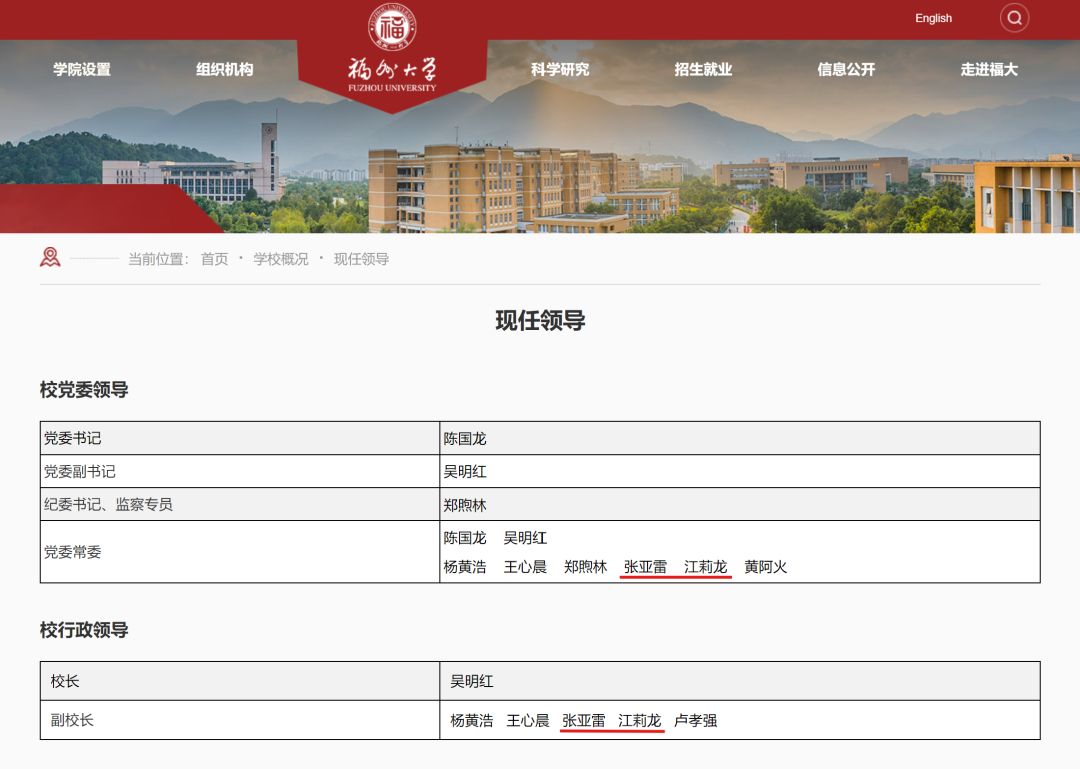Open the 走进福大 navigation menu
This screenshot has width=1080, height=769.
pos(987,69)
